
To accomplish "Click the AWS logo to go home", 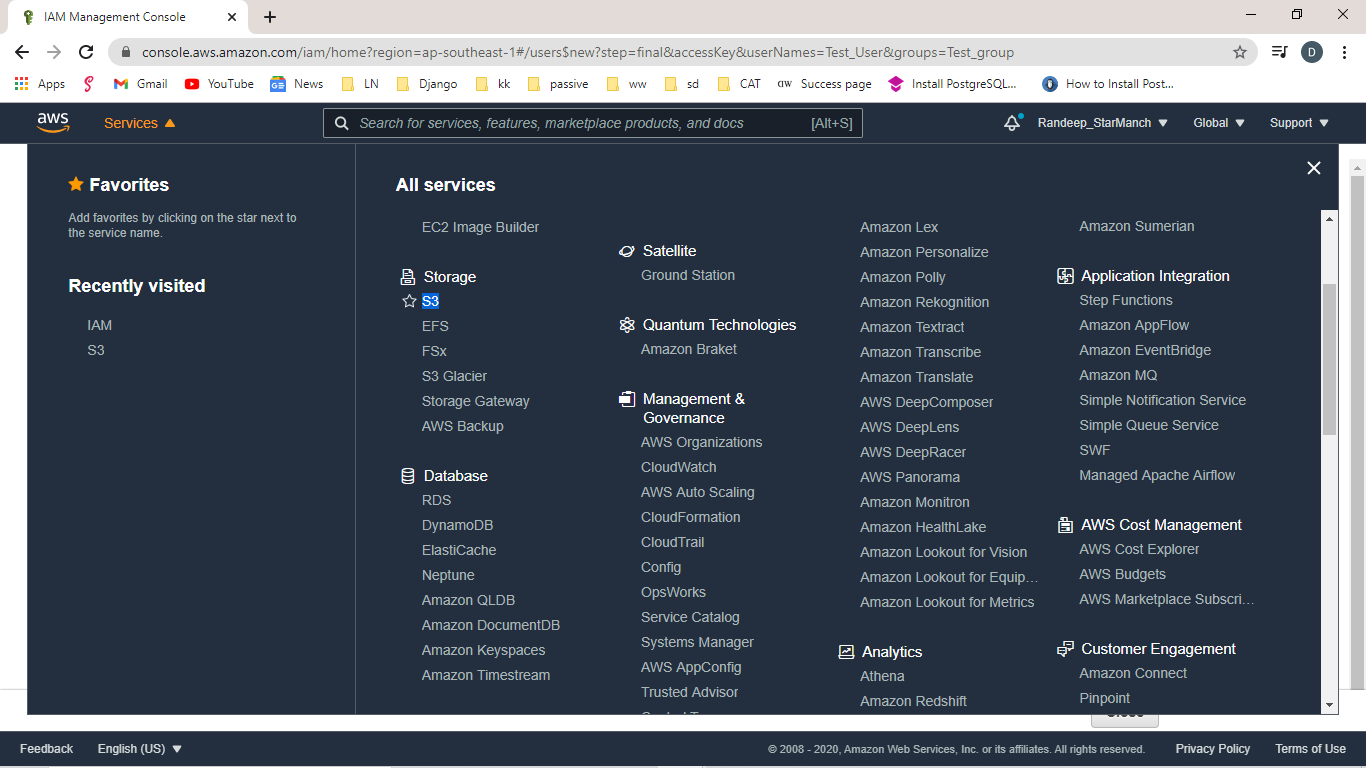I will pyautogui.click(x=53, y=123).
